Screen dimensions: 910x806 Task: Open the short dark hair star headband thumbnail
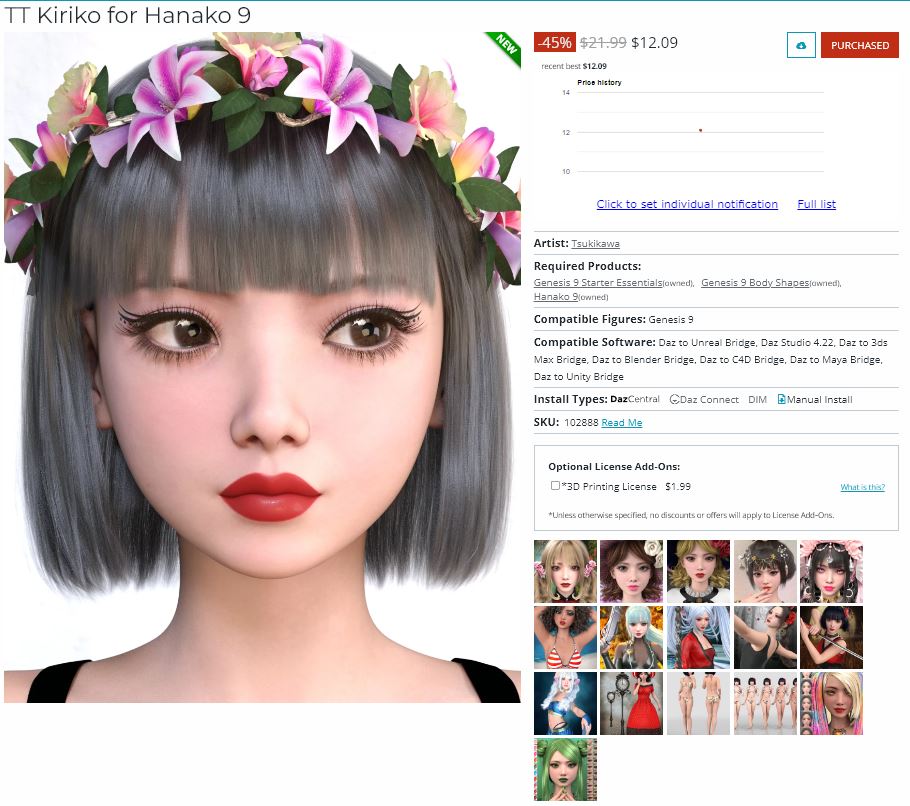point(765,571)
